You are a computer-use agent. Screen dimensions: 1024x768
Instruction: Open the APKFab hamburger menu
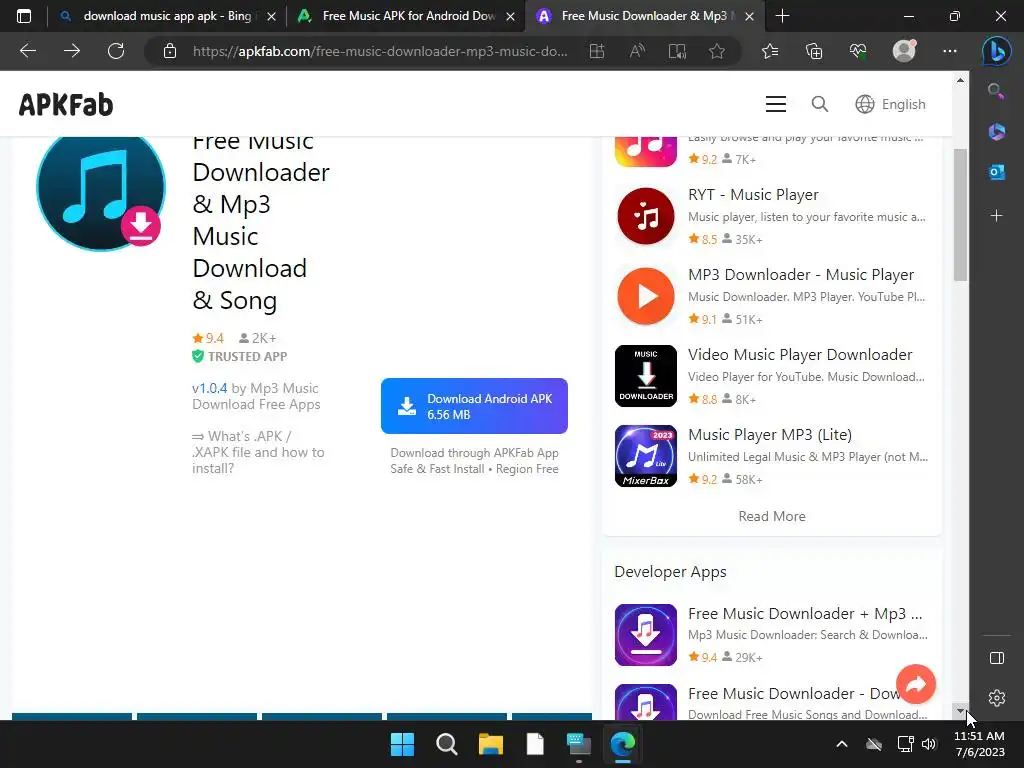pyautogui.click(x=775, y=104)
